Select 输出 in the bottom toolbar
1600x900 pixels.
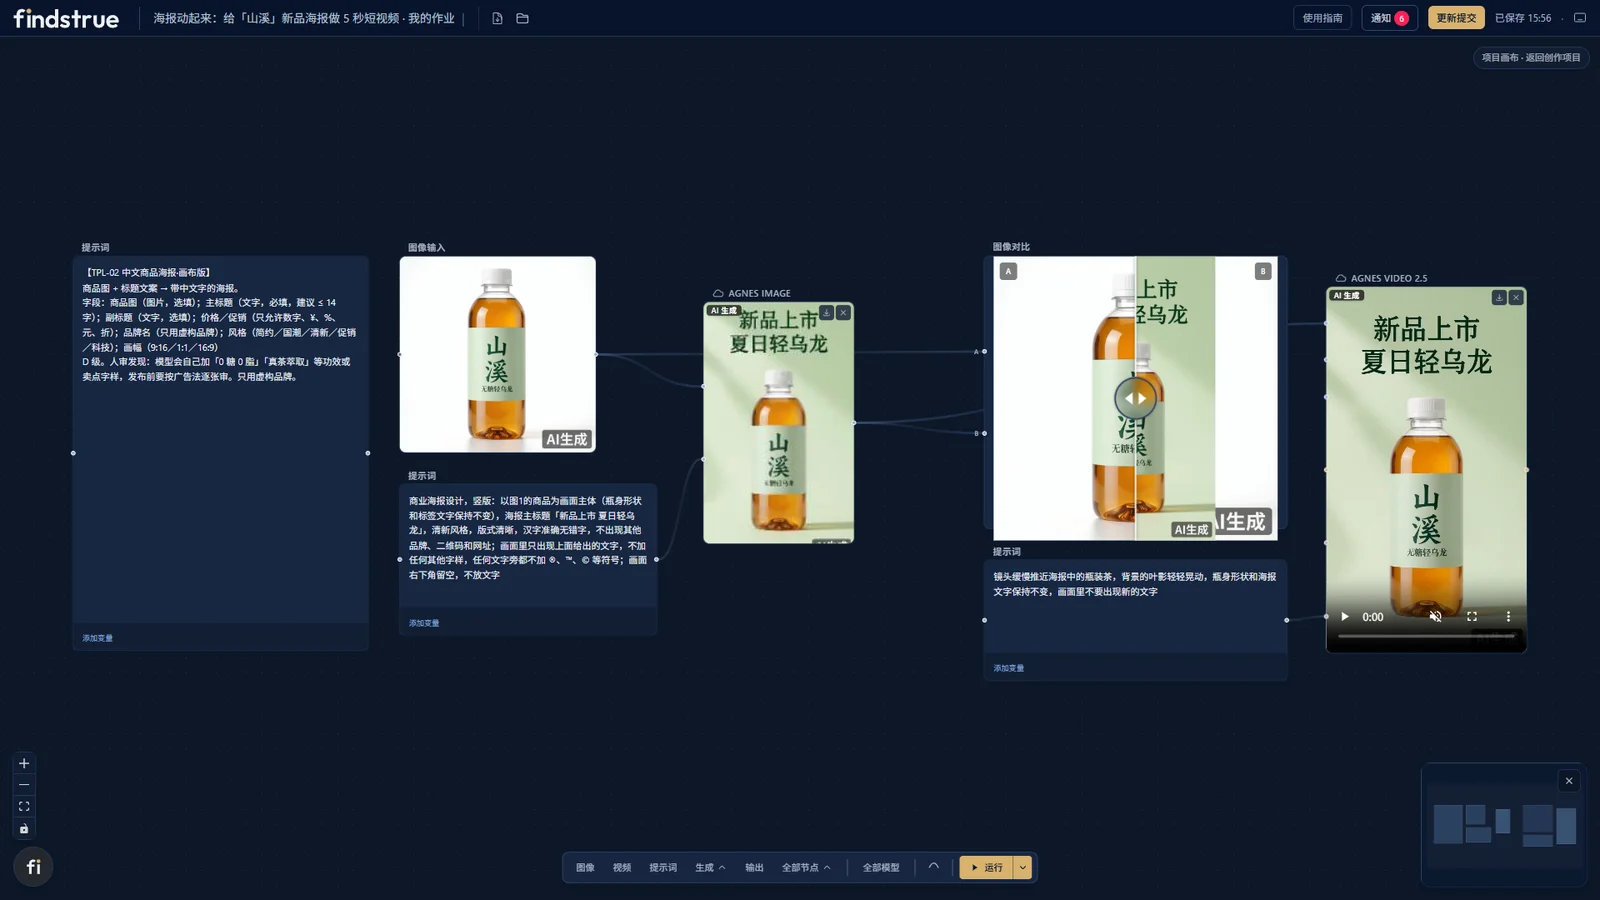[x=754, y=868]
